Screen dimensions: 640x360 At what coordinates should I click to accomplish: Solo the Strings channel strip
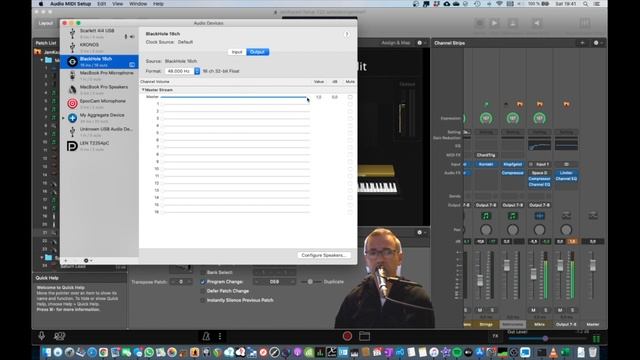point(492,310)
